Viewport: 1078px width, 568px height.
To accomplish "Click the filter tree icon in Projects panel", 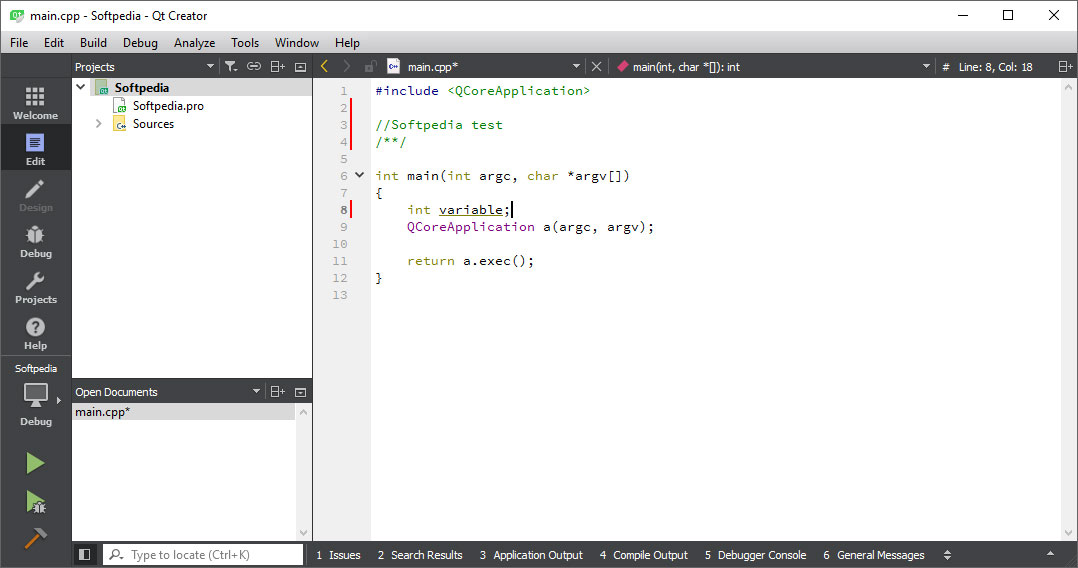I will click(230, 67).
